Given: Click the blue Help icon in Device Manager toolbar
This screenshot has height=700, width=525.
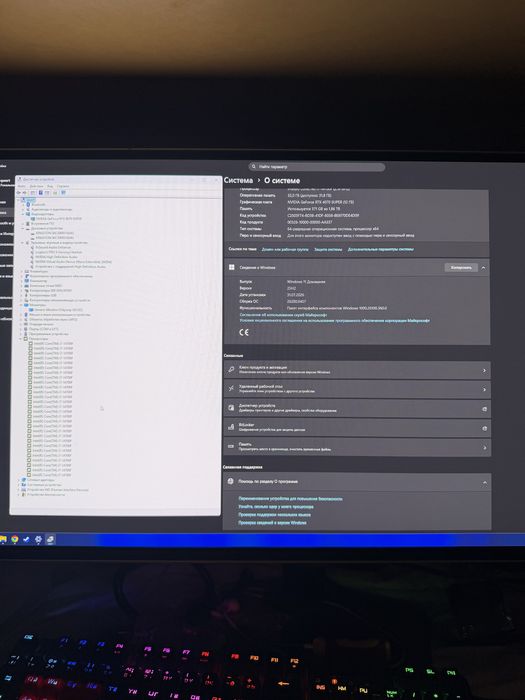Looking at the screenshot, I should click(41, 193).
